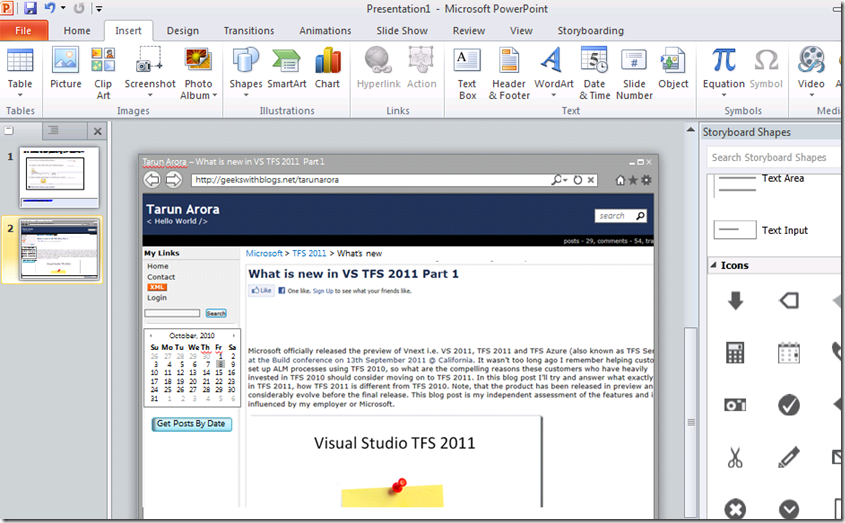This screenshot has width=845, height=523.
Task: Save the presentation from Quick Access
Action: coord(30,8)
